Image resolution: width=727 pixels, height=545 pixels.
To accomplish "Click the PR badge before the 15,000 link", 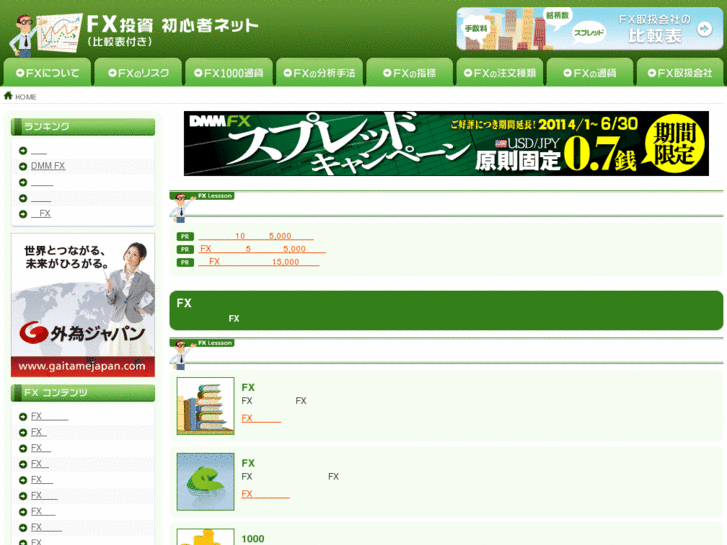I will tap(185, 263).
